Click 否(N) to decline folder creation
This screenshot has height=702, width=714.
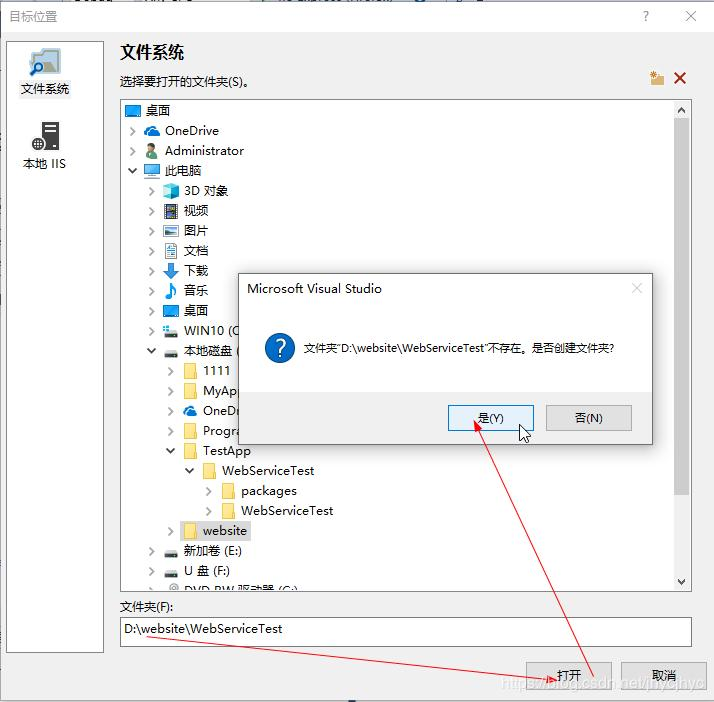[x=588, y=418]
